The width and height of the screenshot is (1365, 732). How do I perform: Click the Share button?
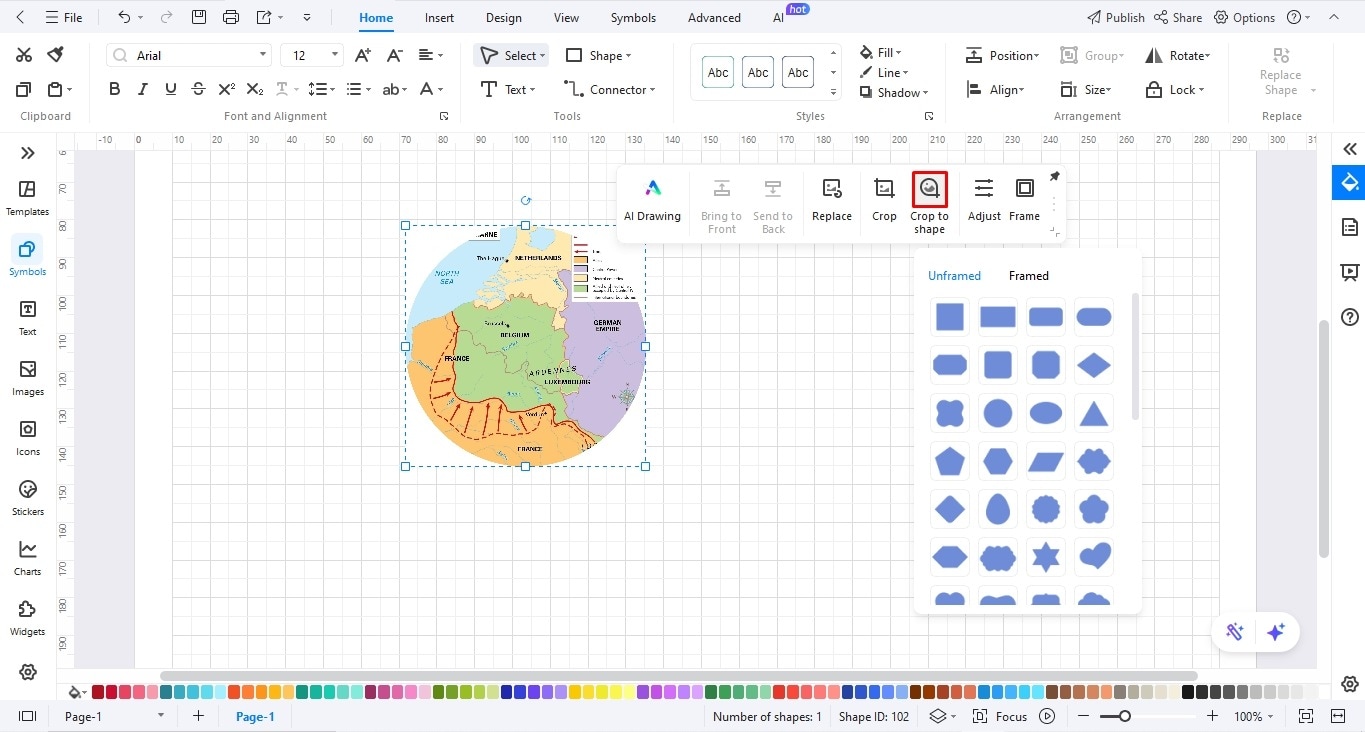click(1178, 17)
